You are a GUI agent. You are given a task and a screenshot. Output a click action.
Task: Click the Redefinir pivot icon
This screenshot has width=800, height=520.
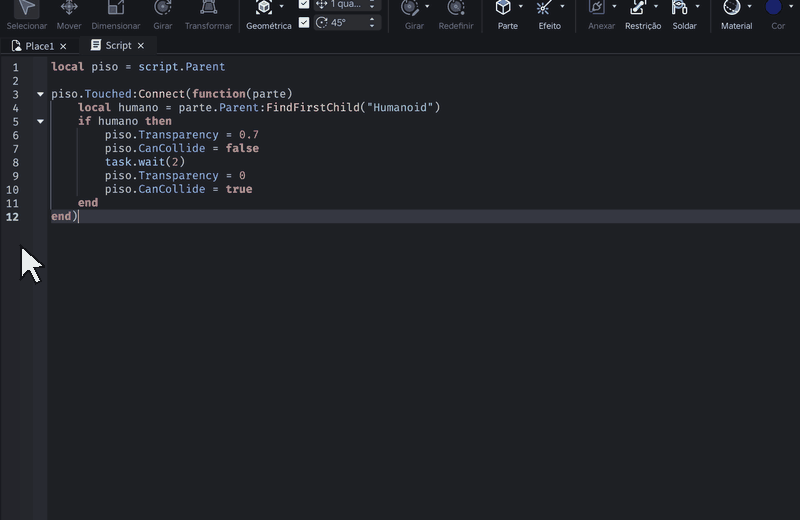tap(456, 7)
